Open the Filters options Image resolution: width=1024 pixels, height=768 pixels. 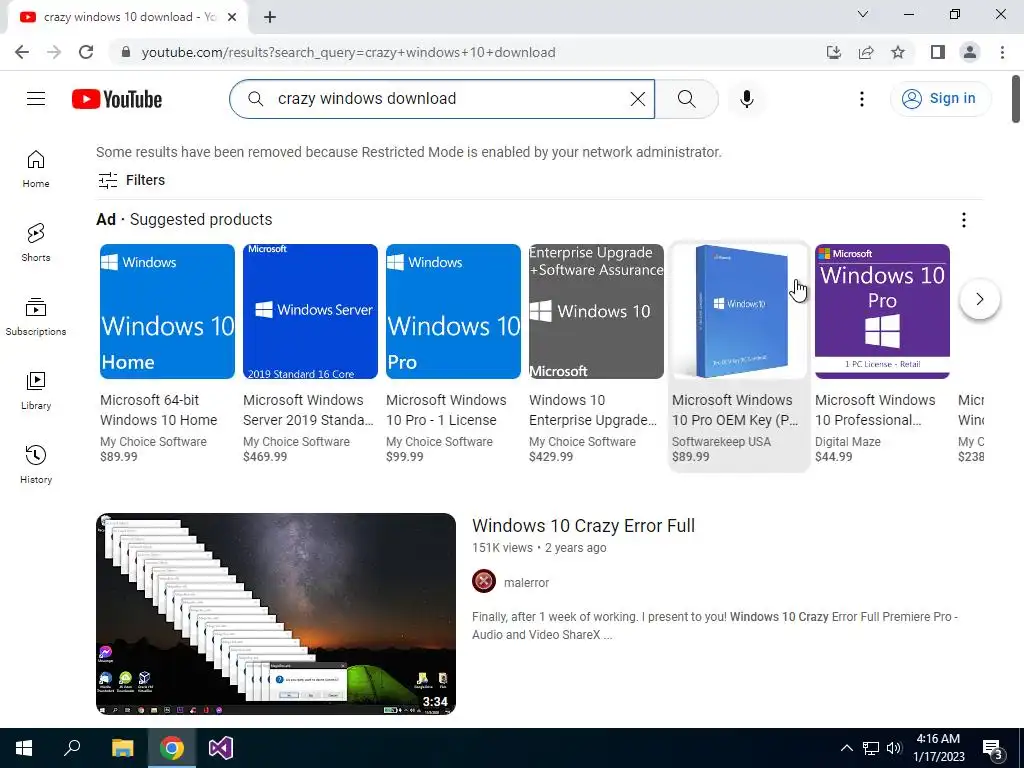click(x=131, y=180)
